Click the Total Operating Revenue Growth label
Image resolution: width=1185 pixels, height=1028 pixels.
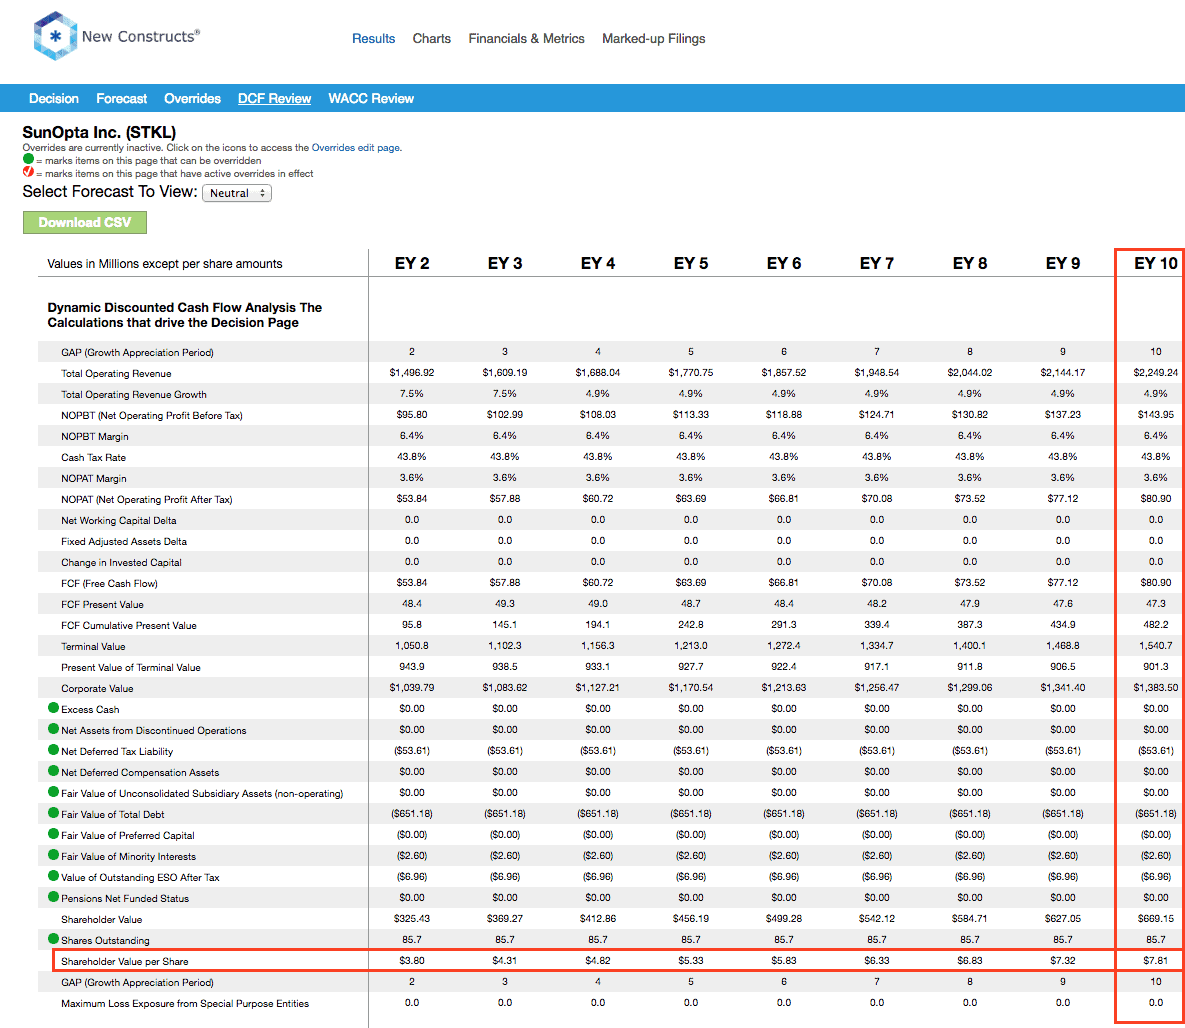(134, 395)
